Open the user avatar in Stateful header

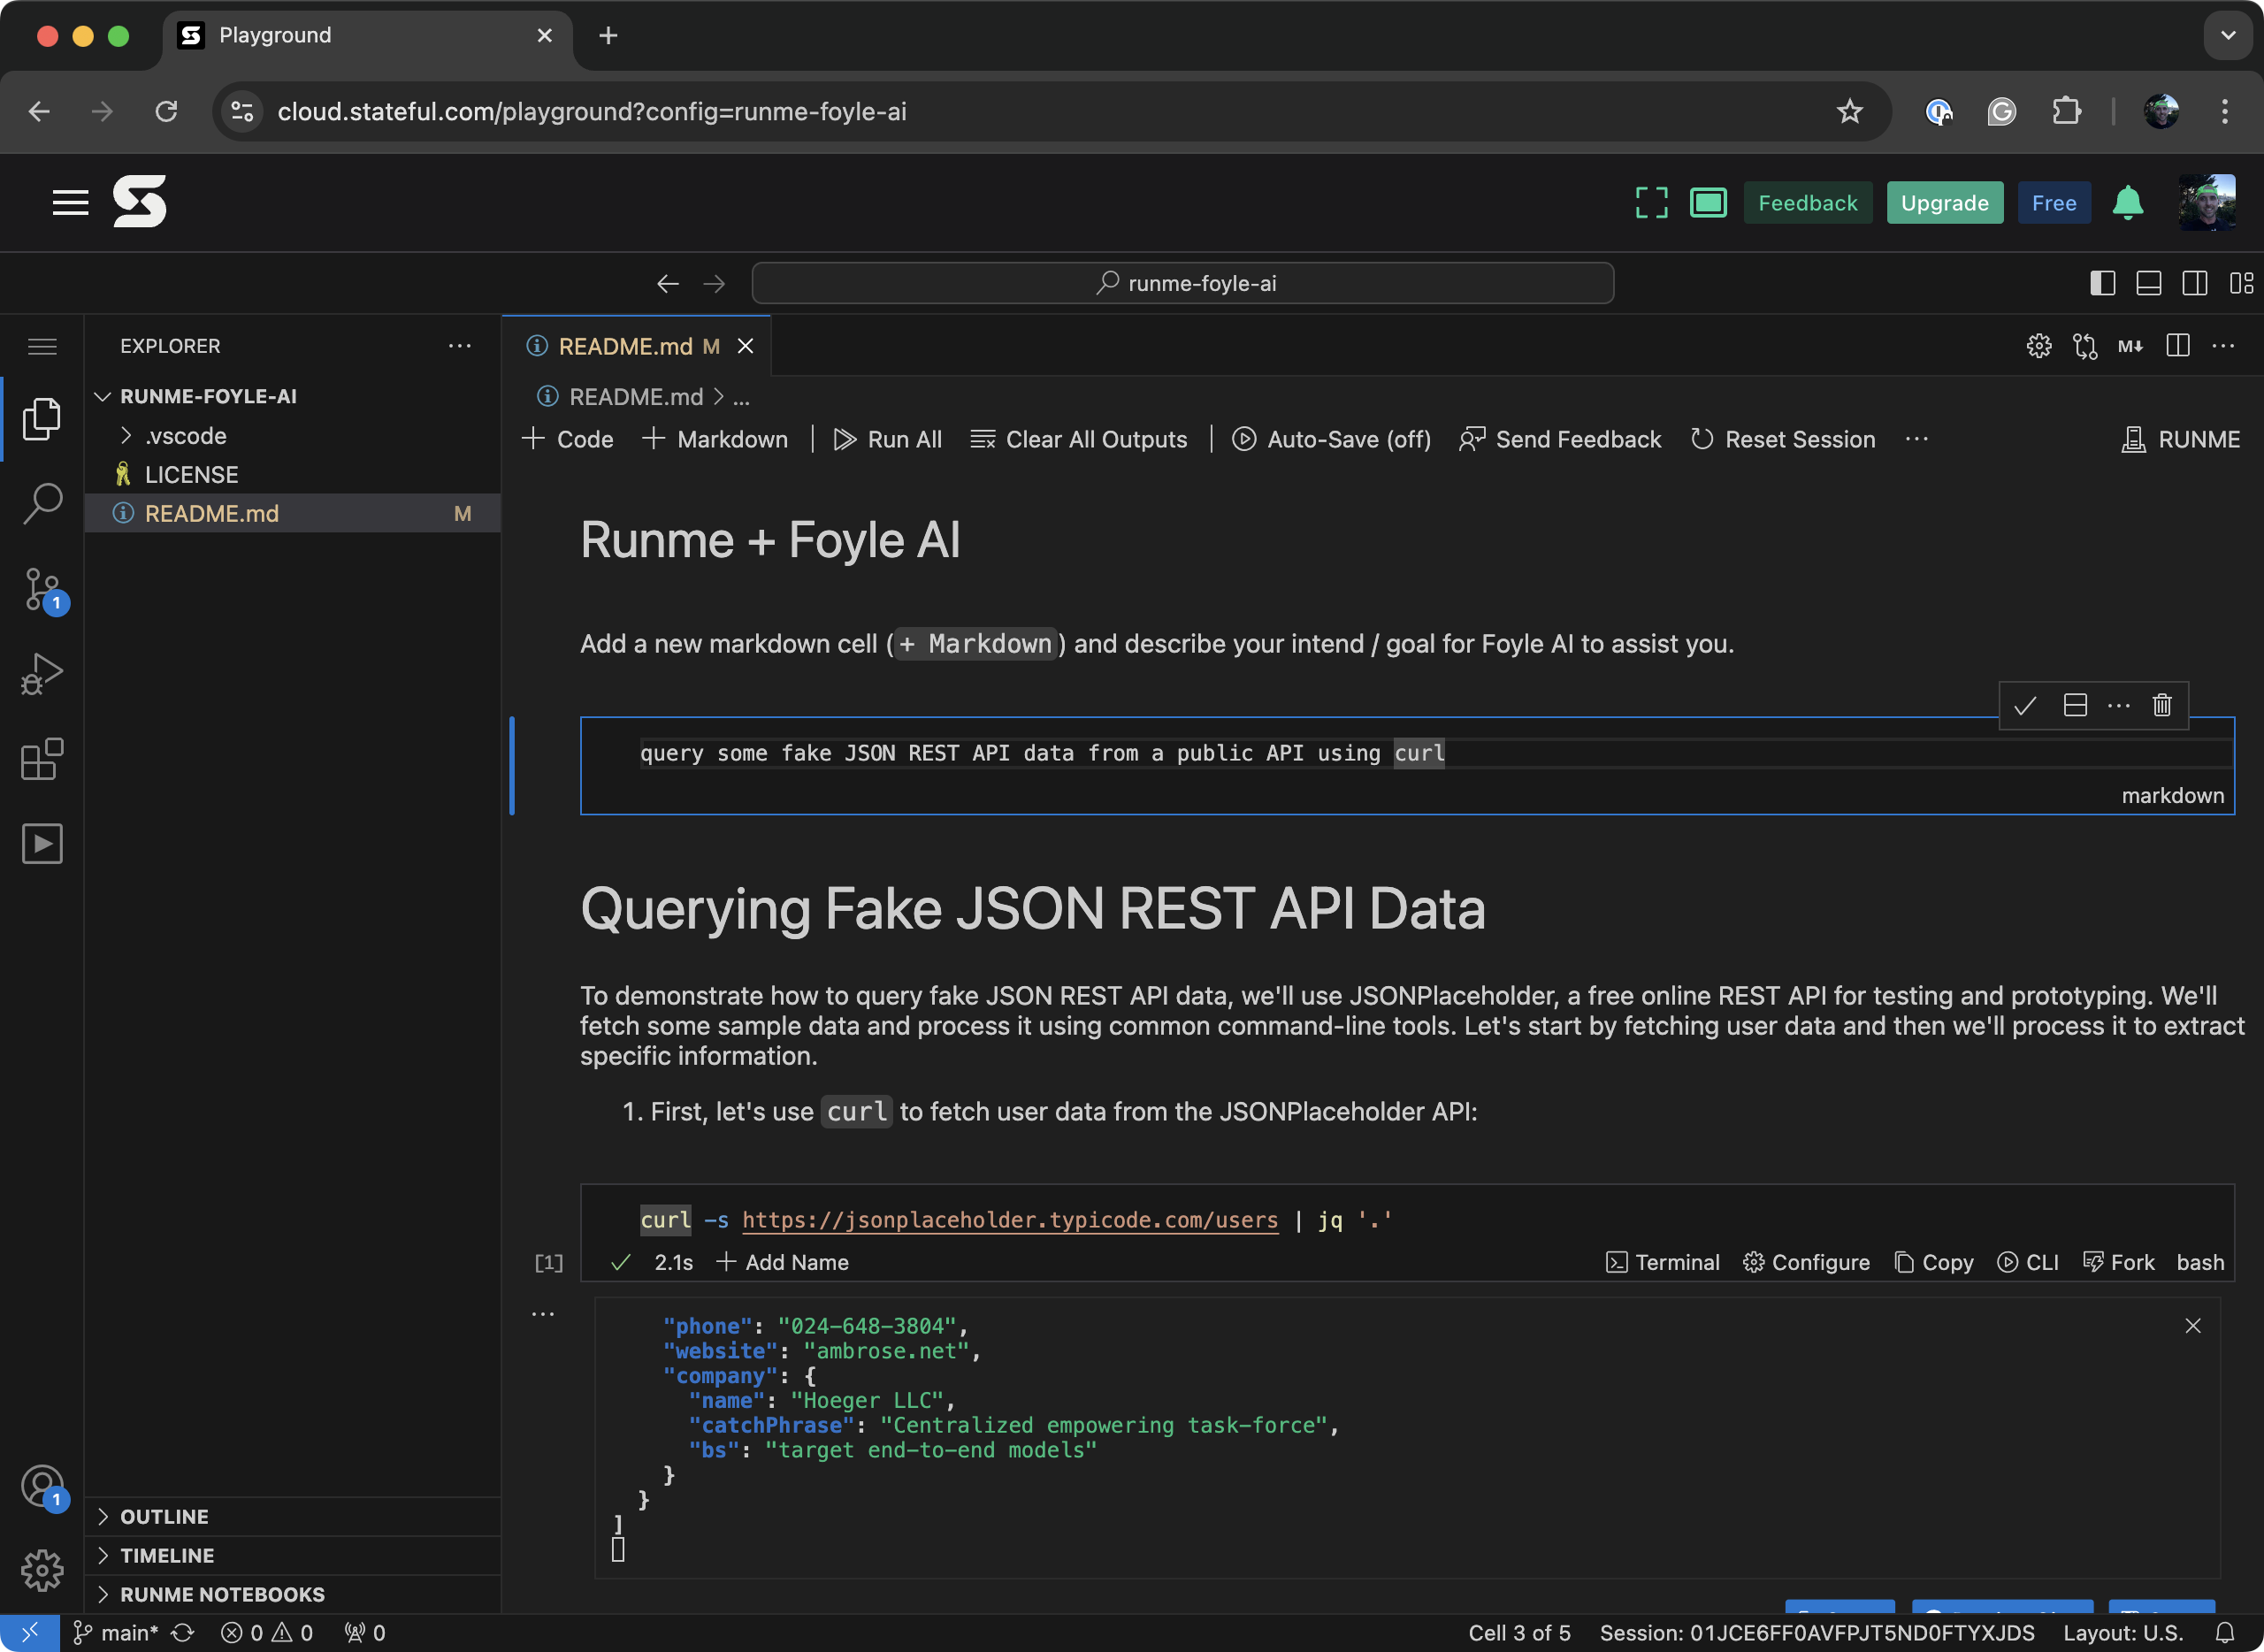[x=2207, y=203]
